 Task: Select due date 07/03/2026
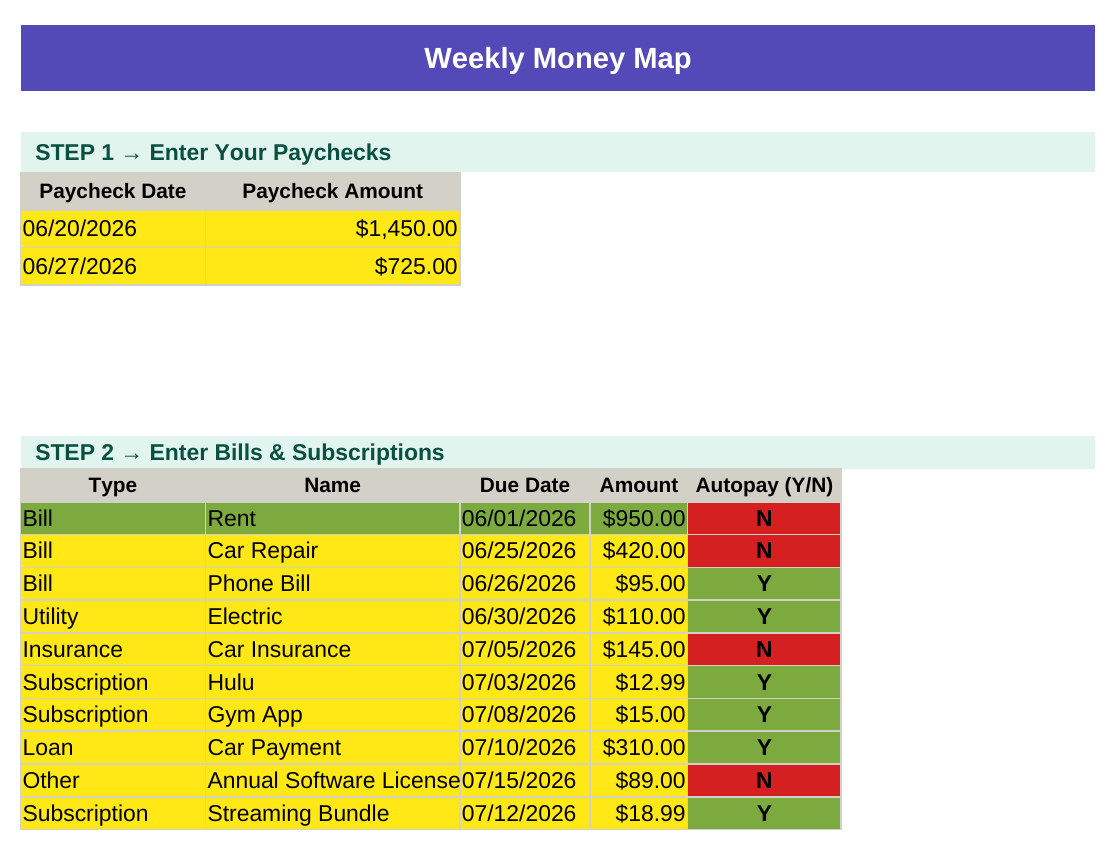pos(525,682)
